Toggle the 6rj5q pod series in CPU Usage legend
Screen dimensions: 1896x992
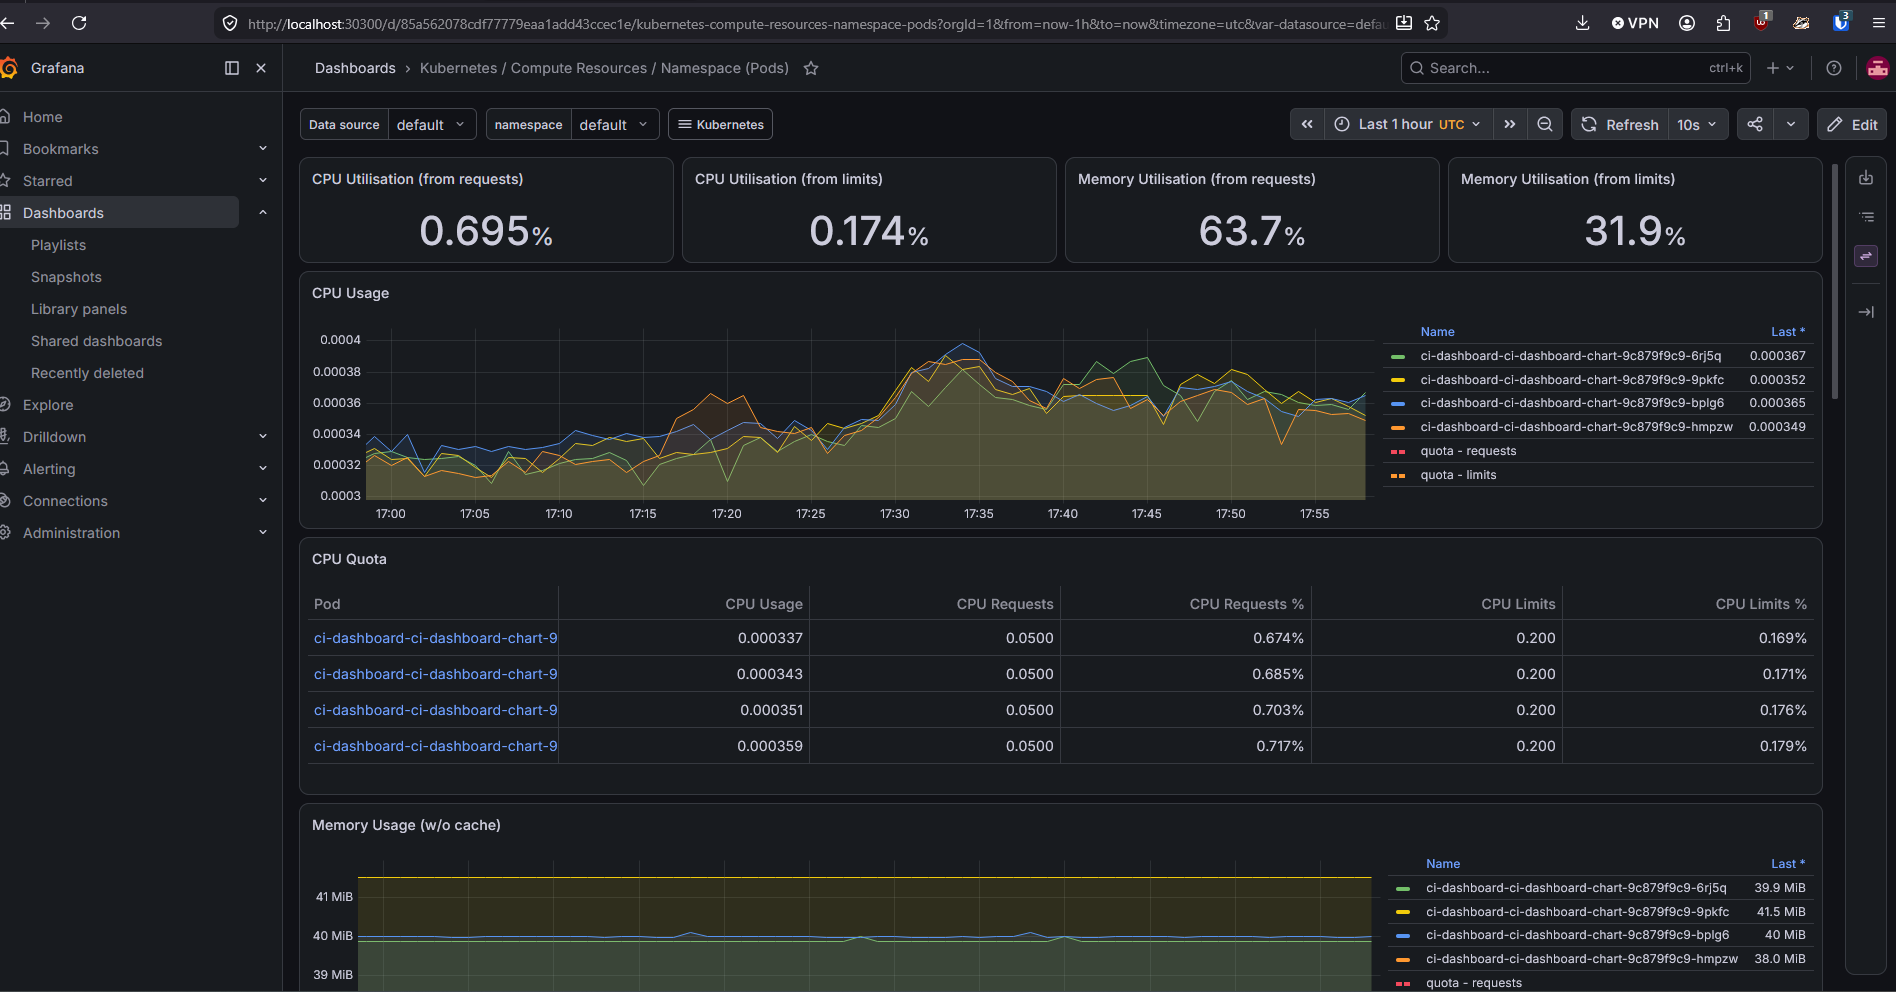[x=1570, y=356]
